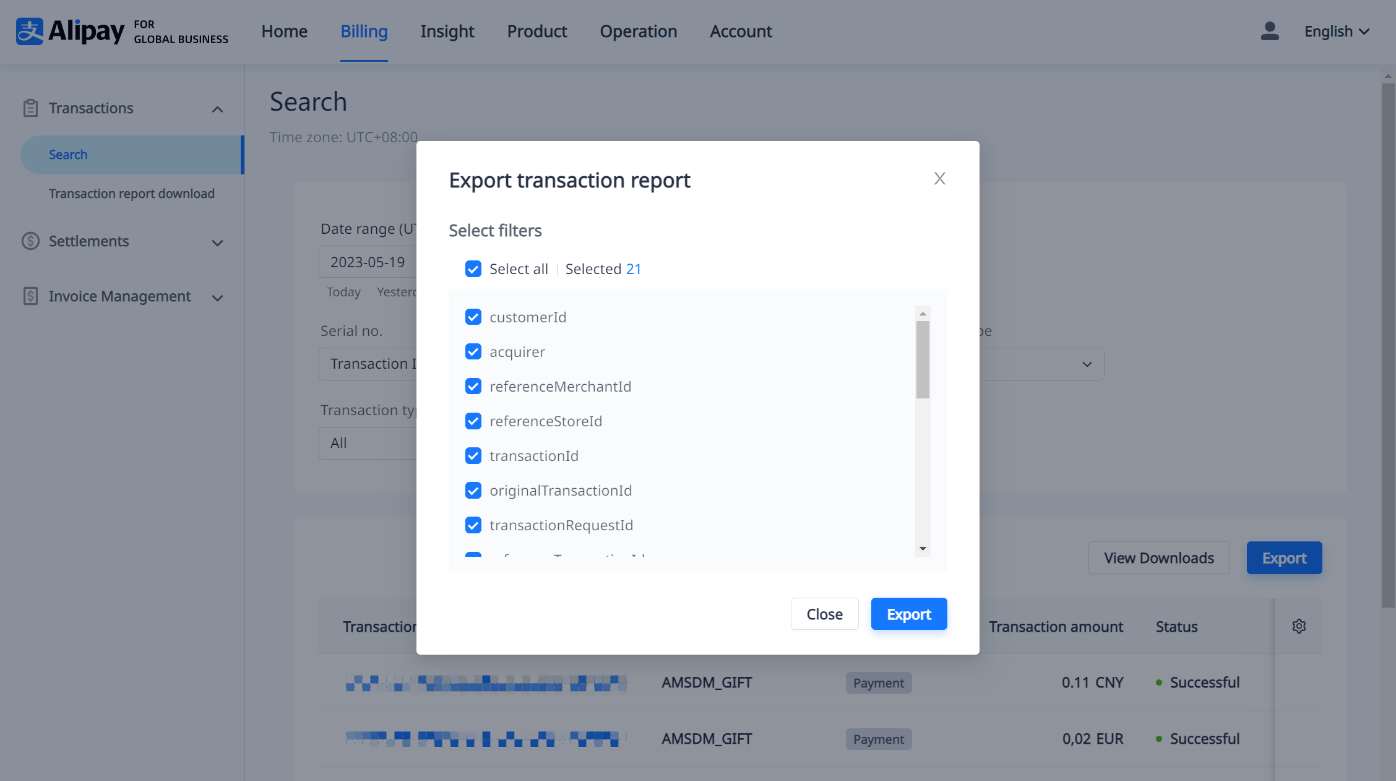Click the Alipay logo

click(x=29, y=30)
